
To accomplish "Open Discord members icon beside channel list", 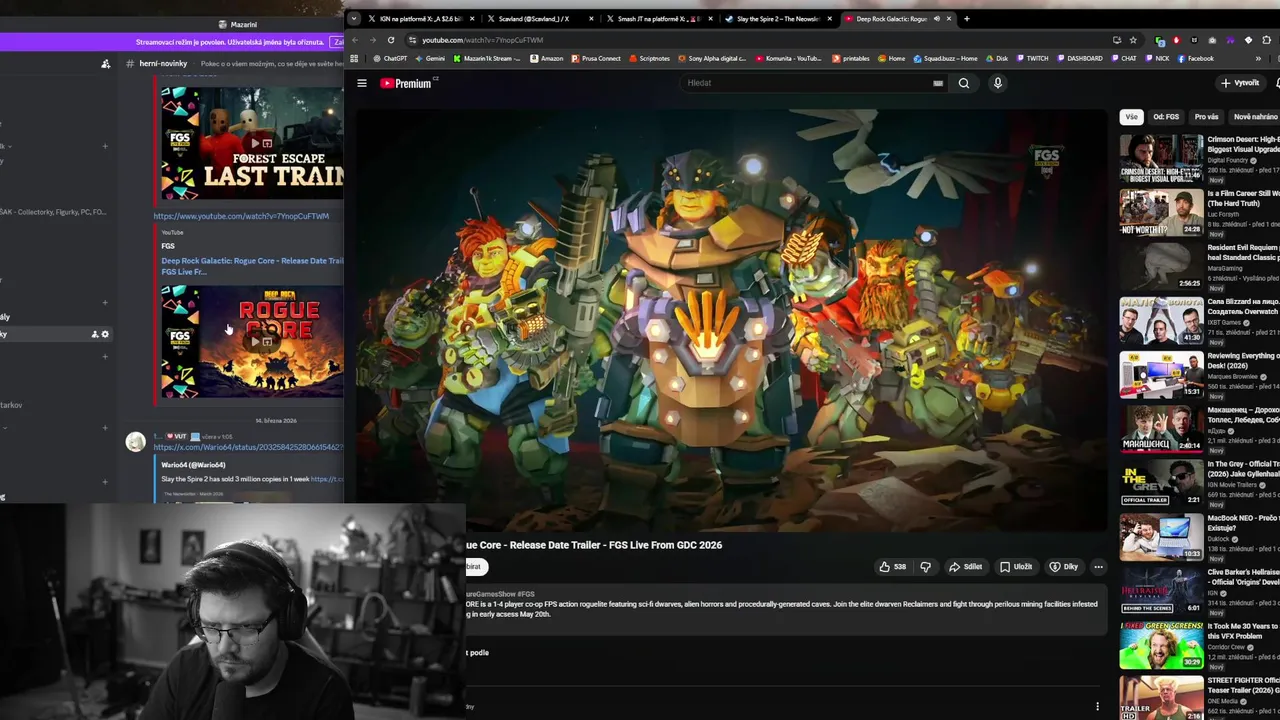I will click(x=105, y=64).
